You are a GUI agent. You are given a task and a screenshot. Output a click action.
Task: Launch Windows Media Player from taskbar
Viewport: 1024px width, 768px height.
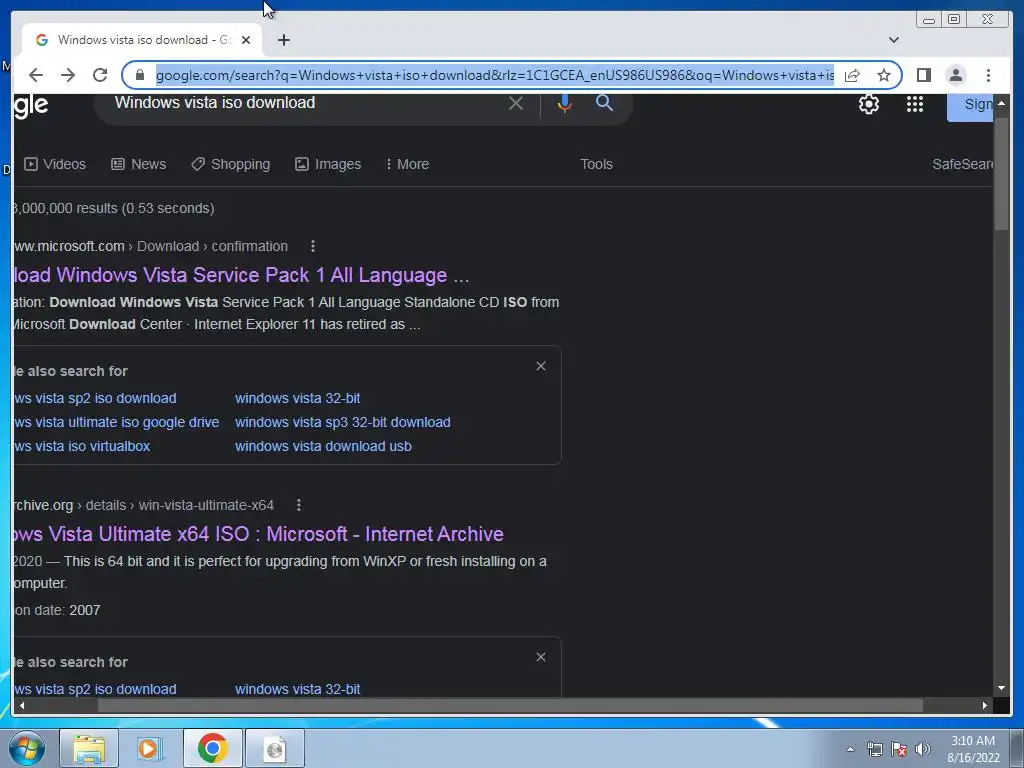coord(150,749)
